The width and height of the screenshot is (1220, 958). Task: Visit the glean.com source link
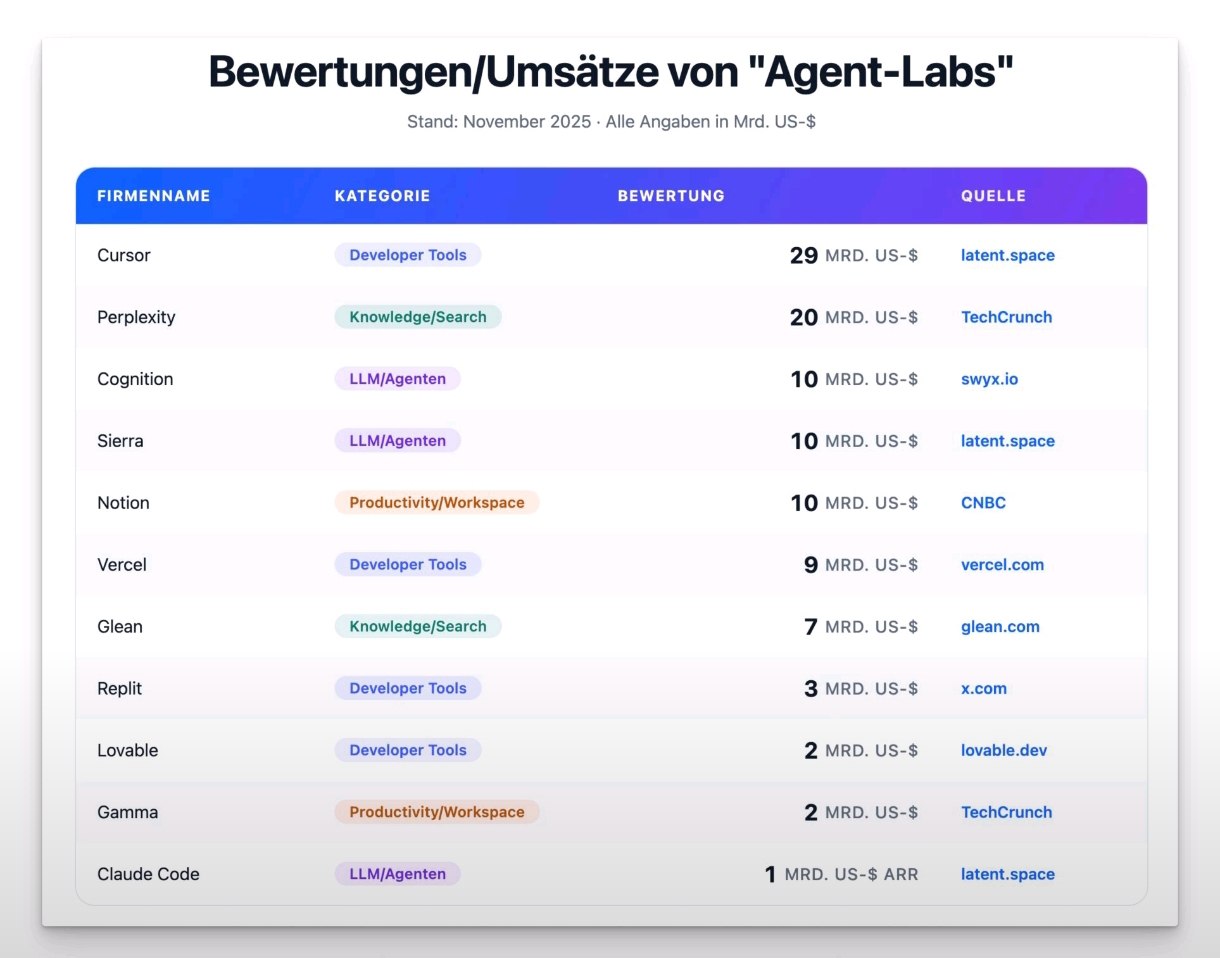1000,627
